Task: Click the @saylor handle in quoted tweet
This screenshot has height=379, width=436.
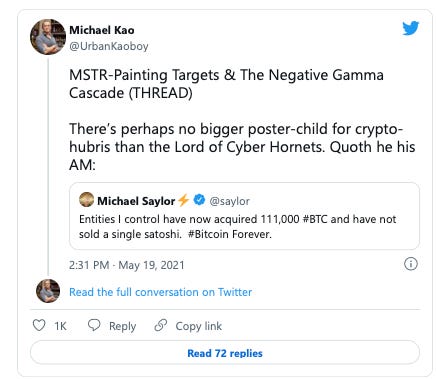Action: coord(229,201)
